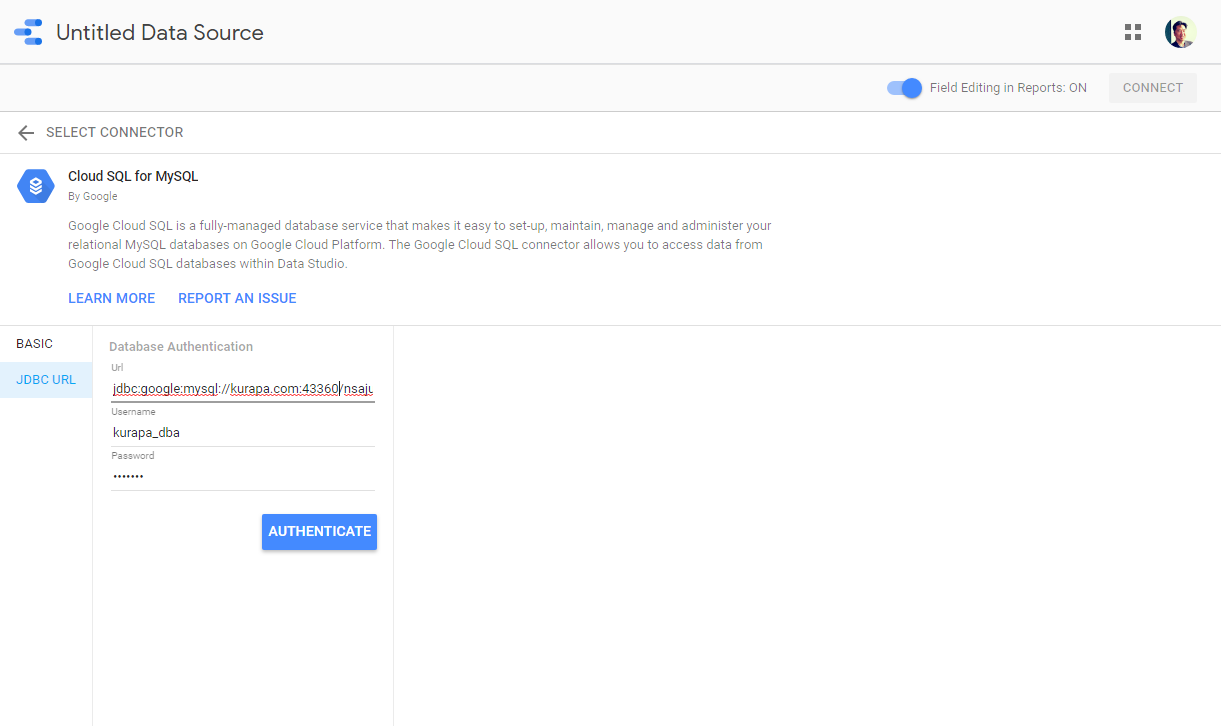Click the Field Editing in Reports label
The width and height of the screenshot is (1221, 726).
click(1007, 88)
